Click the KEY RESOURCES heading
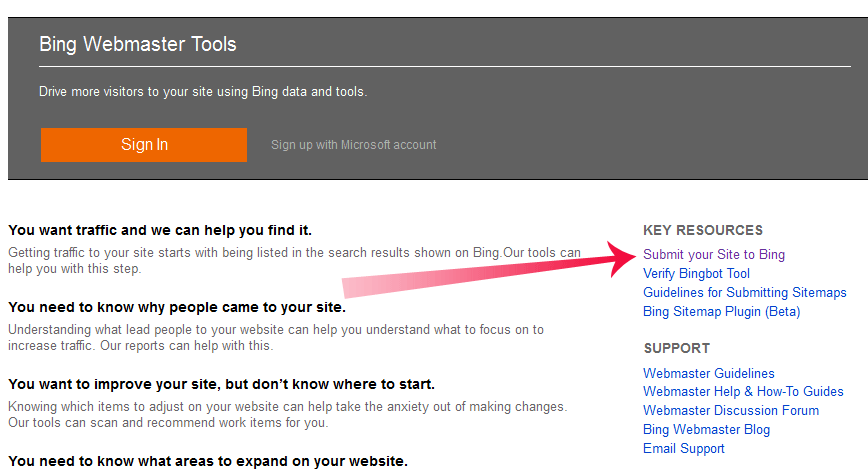The height and width of the screenshot is (475, 868). click(x=703, y=230)
